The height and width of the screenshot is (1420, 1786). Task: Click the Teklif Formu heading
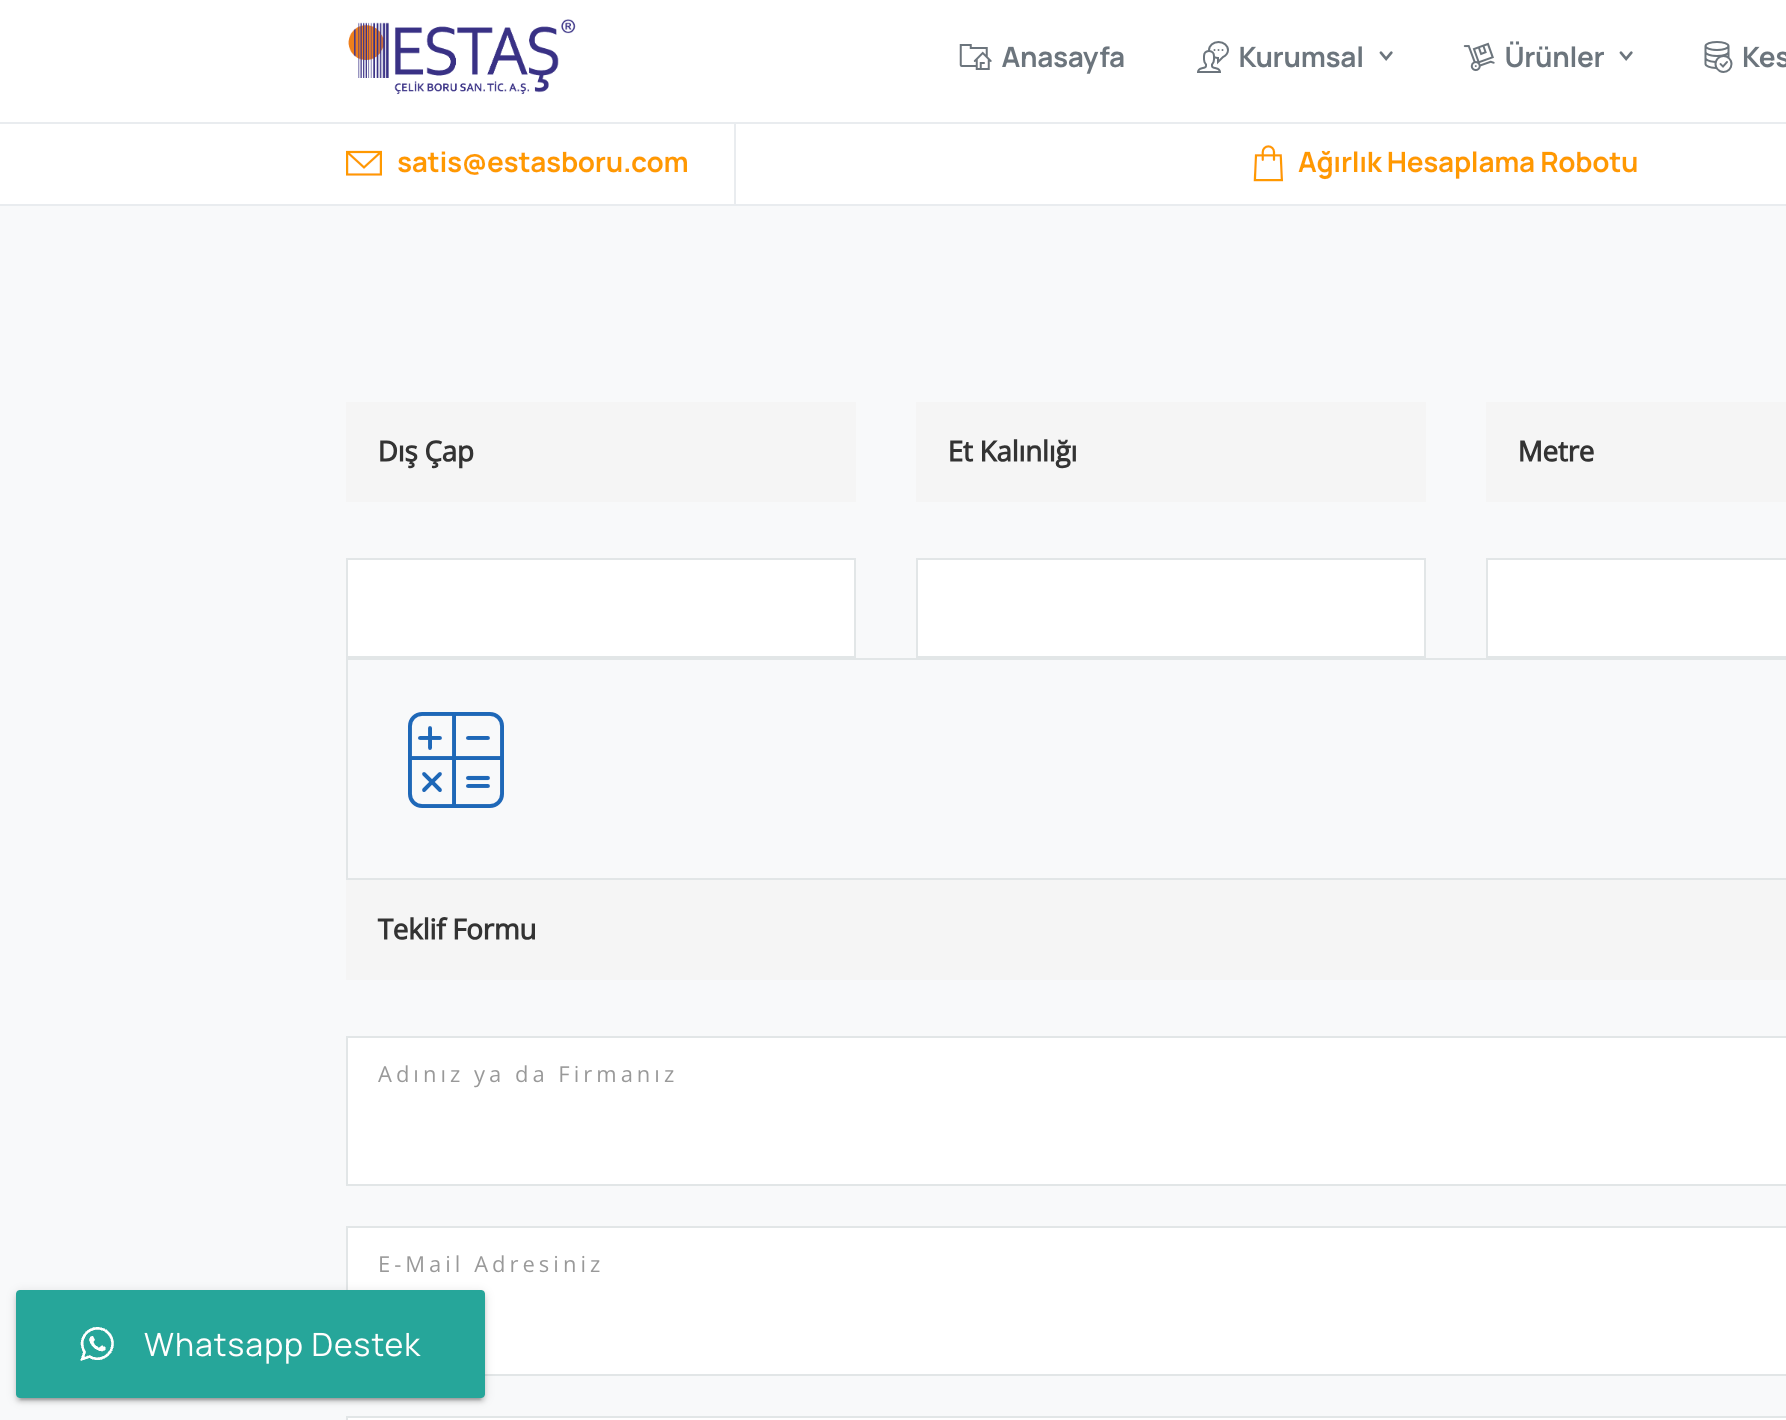click(x=457, y=930)
